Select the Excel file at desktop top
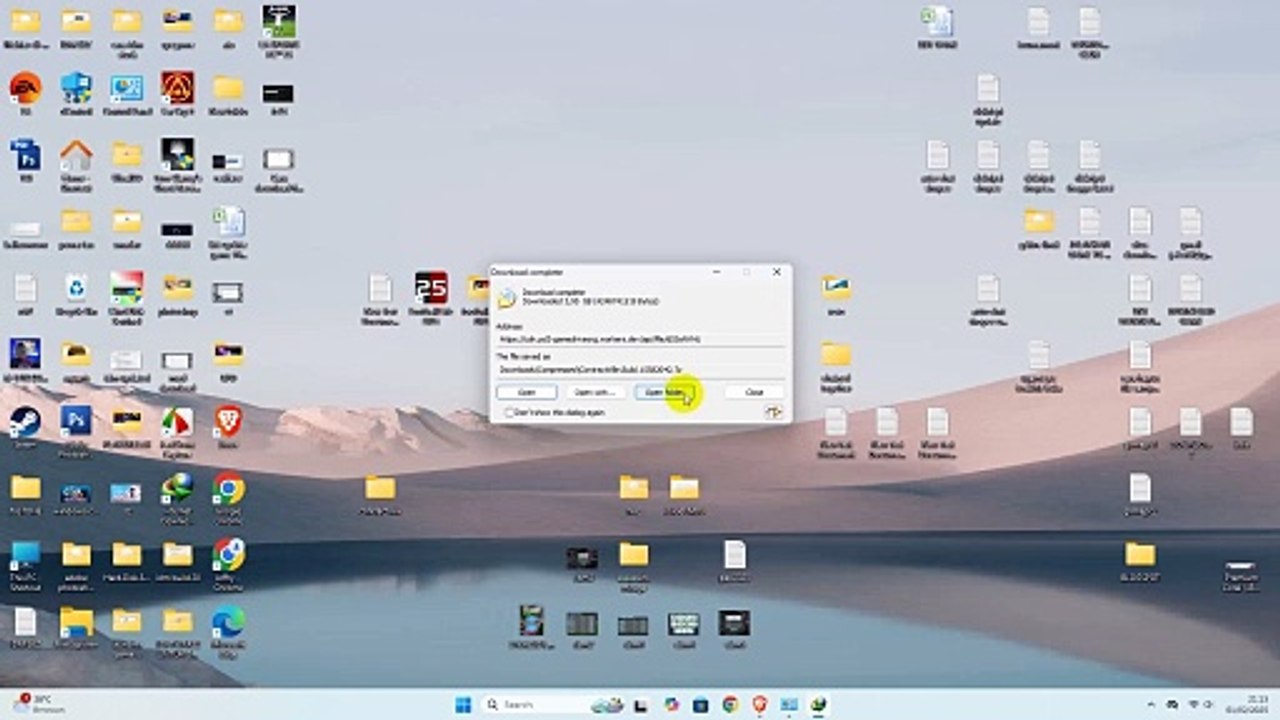Screen dimensions: 1280x720 click(937, 21)
